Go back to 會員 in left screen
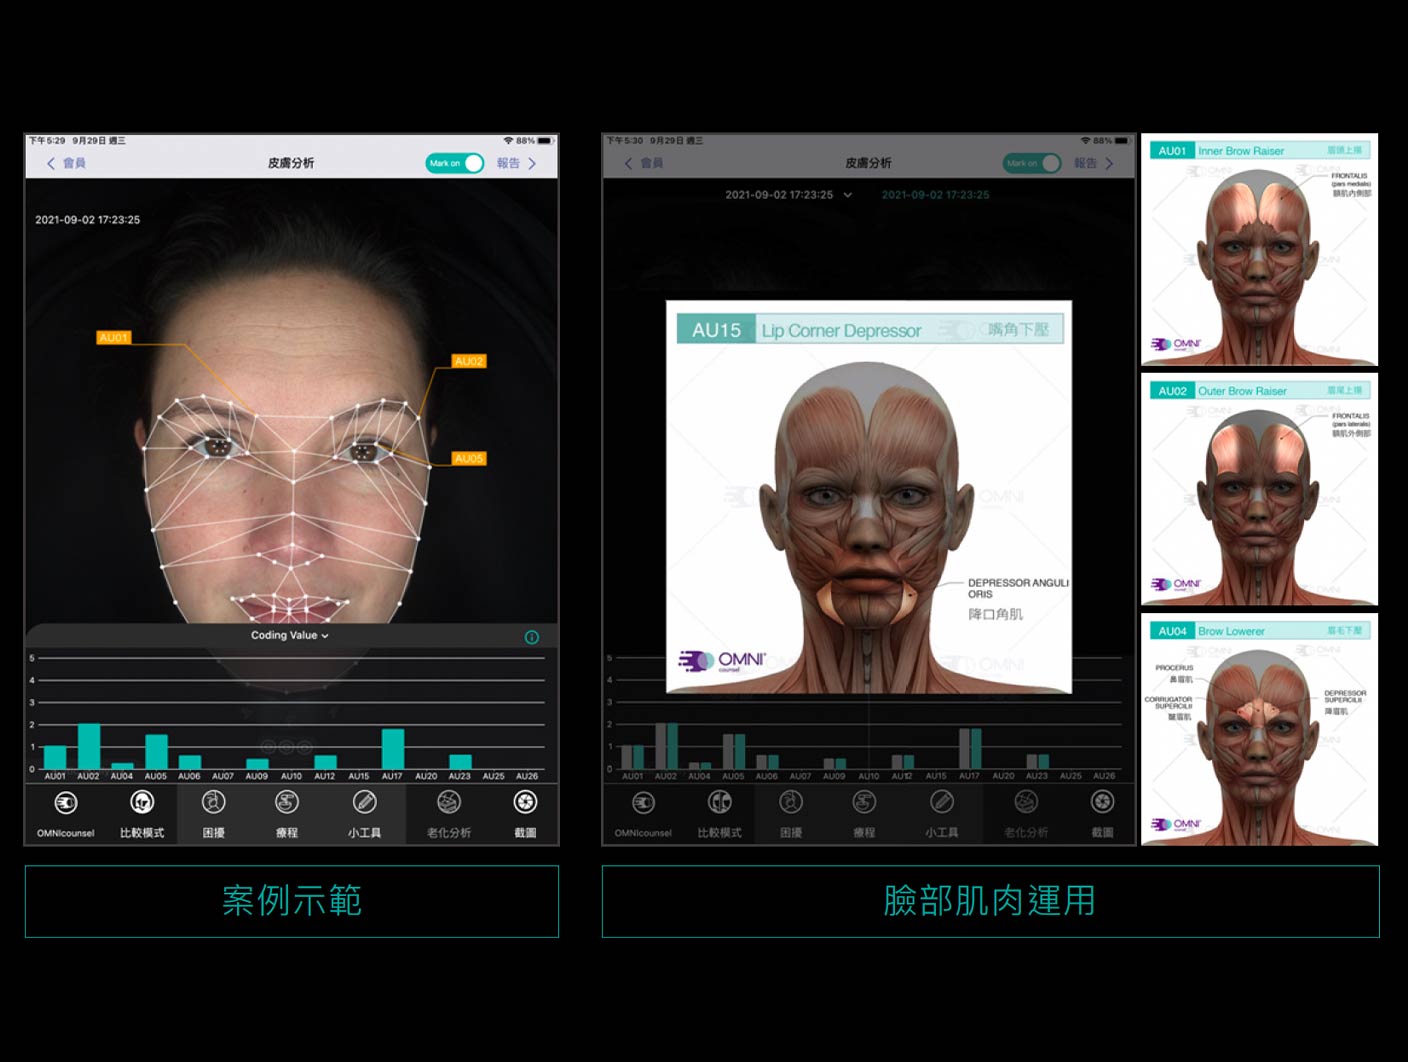The width and height of the screenshot is (1408, 1062). pos(66,163)
